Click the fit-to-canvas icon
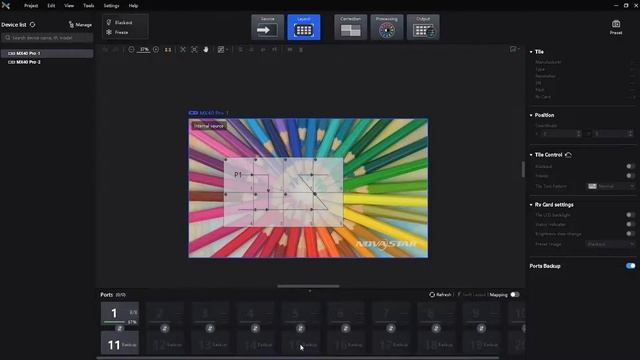Viewport: 640px width, 360px height. (x=183, y=49)
